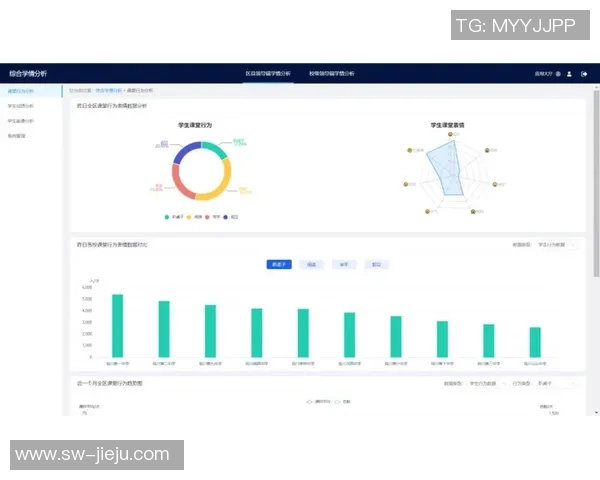This screenshot has height=480, width=600.
Task: Click the far-right radar chart emoji icon
Action: click(x=497, y=184)
